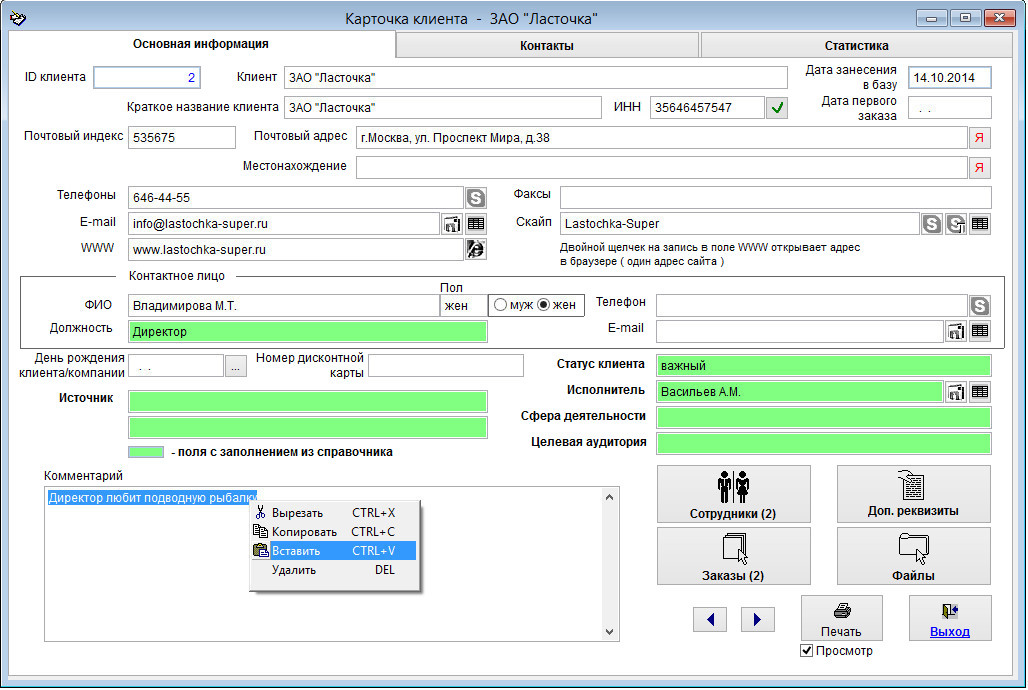The image size is (1028, 690).
Task: Click the Выход button
Action: [x=949, y=618]
